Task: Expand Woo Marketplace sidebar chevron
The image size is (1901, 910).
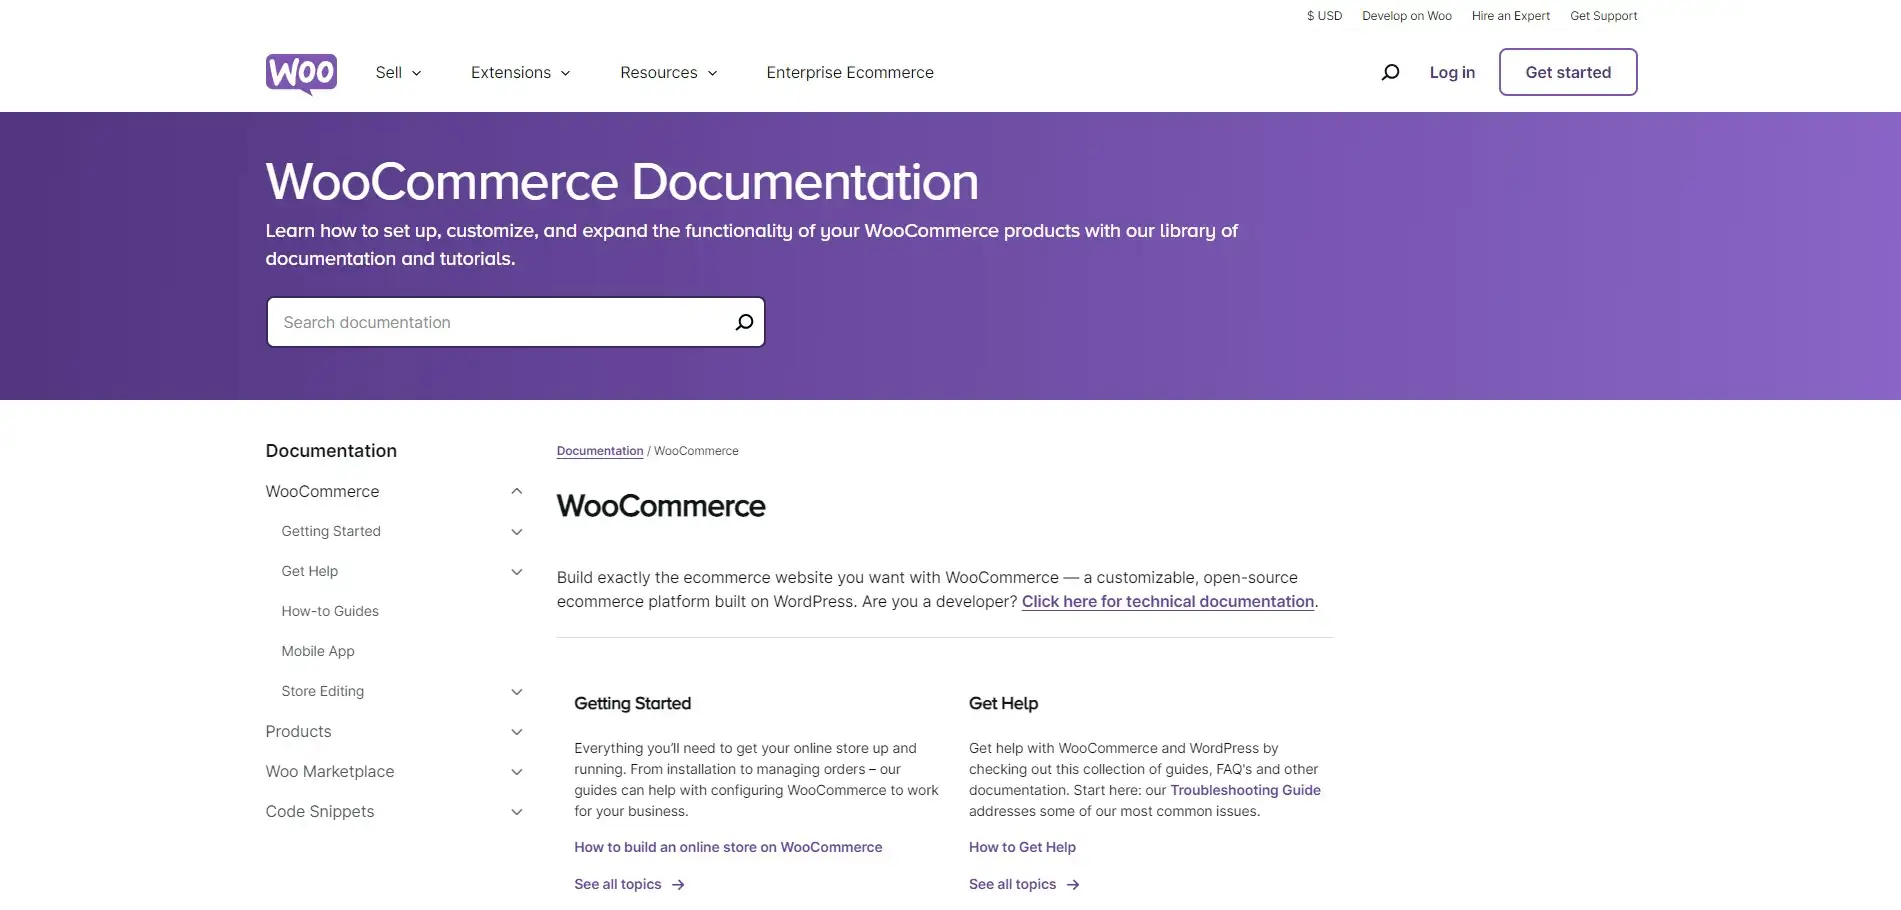Action: 517,771
